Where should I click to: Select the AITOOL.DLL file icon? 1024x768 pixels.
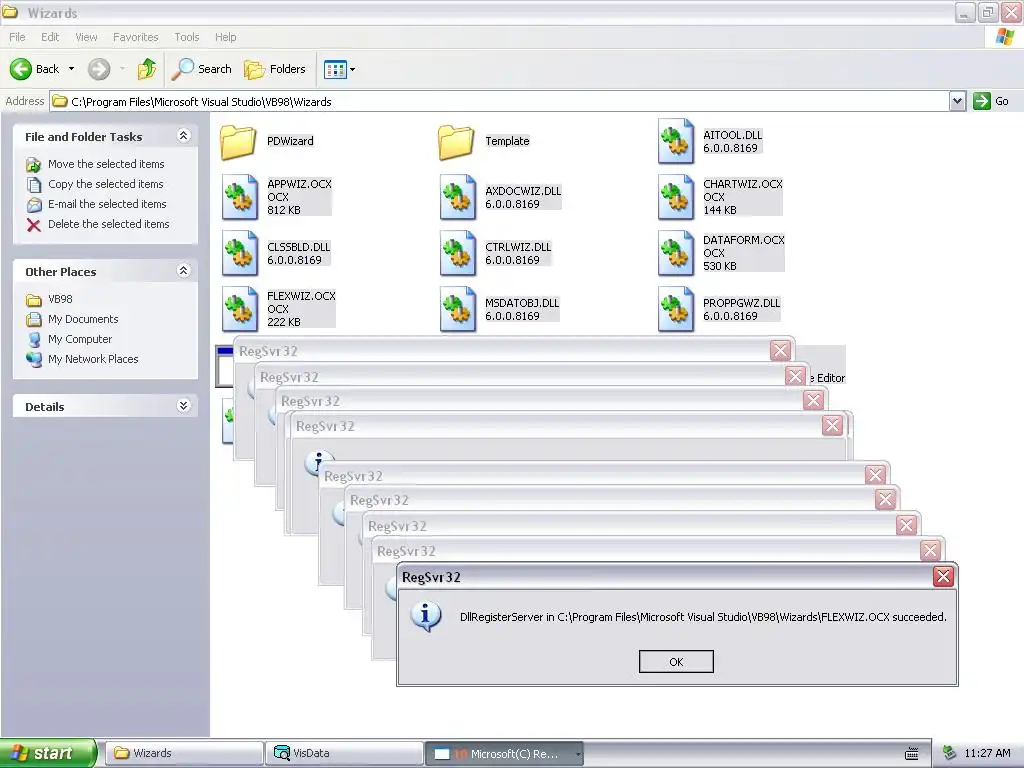(676, 141)
